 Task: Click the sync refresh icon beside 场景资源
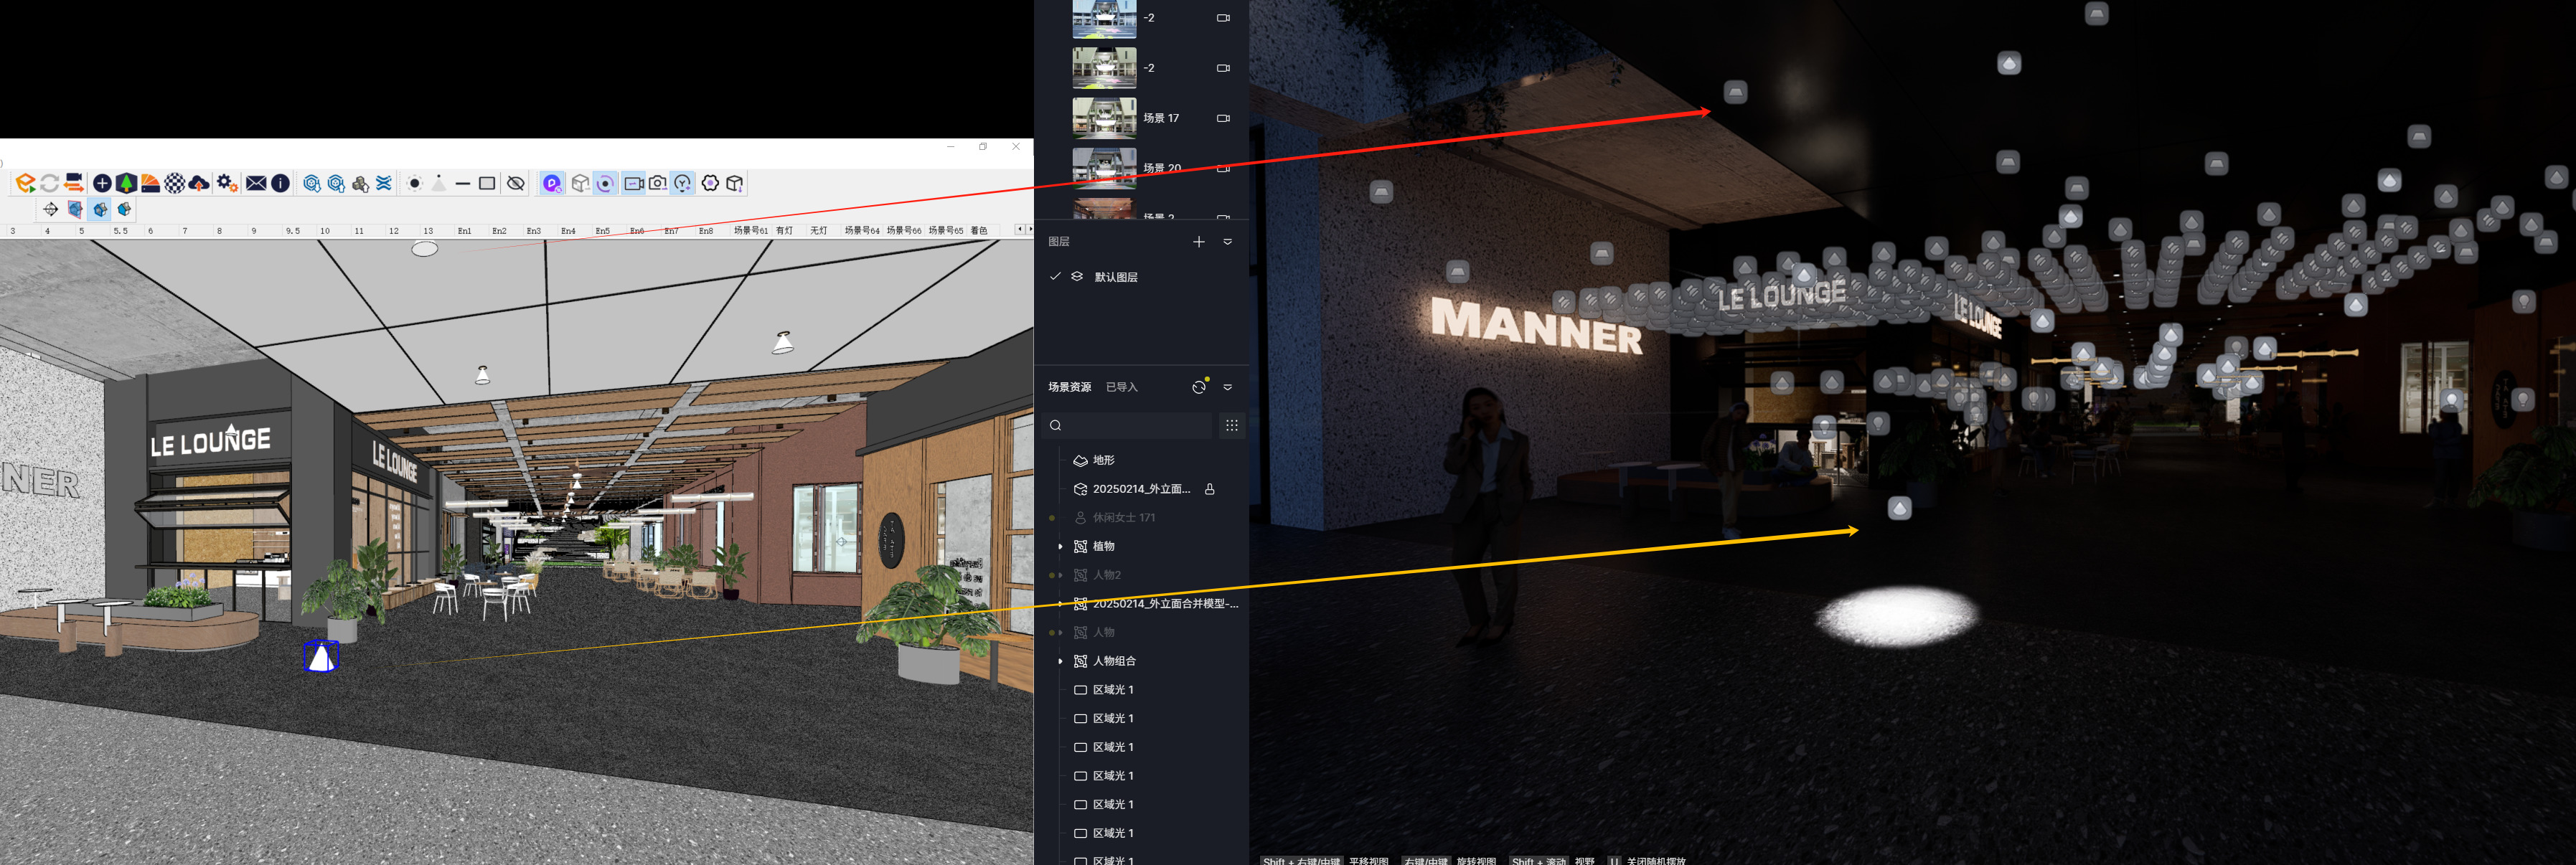coord(1199,387)
